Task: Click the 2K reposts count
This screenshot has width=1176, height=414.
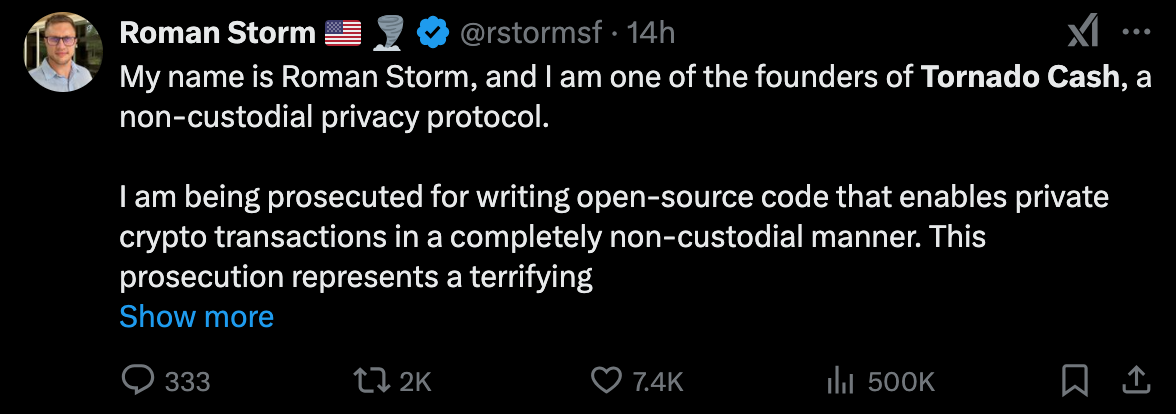Action: click(x=415, y=381)
